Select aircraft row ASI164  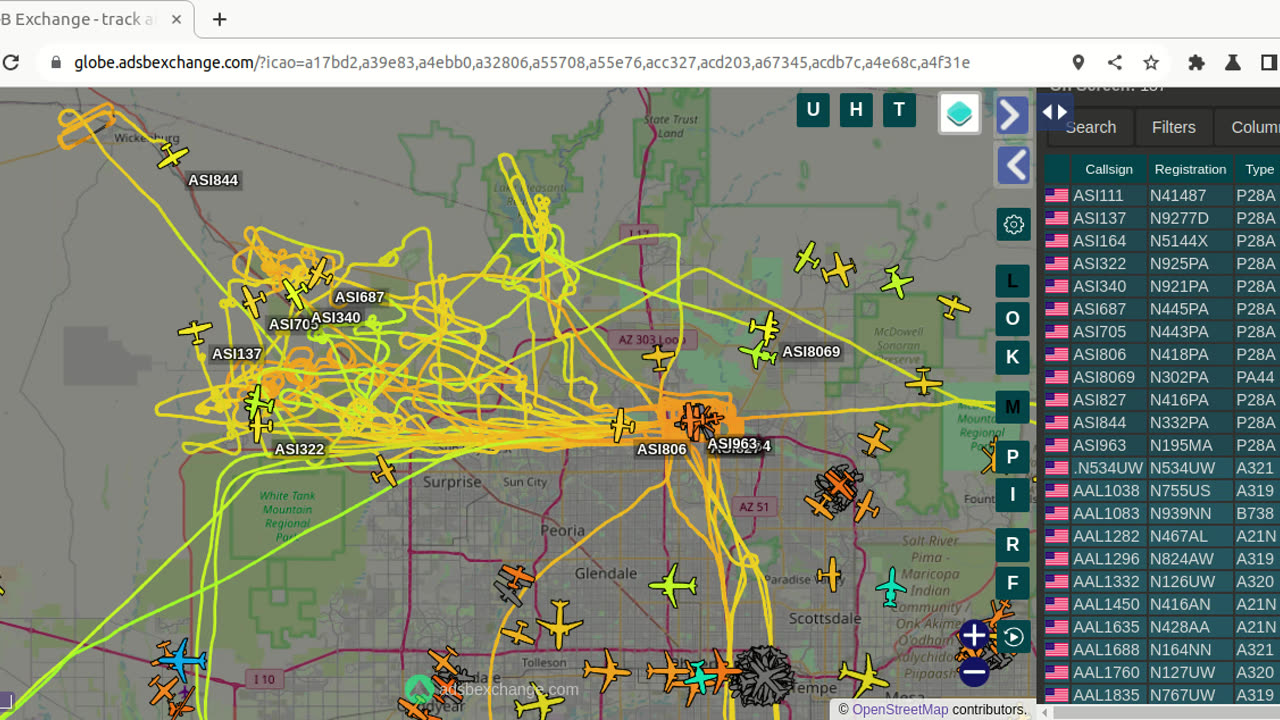[1161, 241]
